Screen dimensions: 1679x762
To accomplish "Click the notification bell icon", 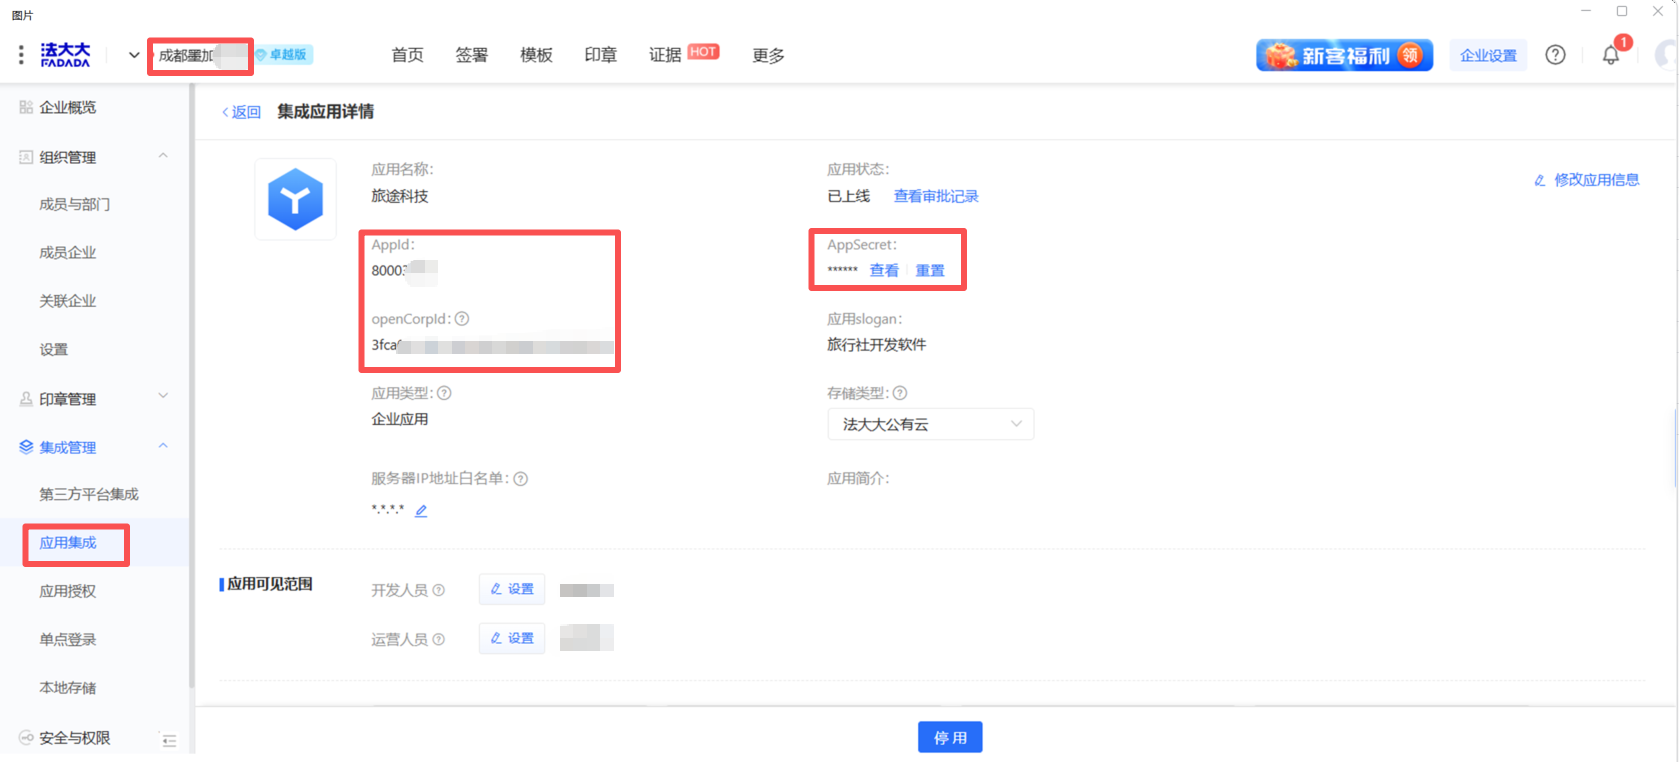I will click(x=1610, y=56).
